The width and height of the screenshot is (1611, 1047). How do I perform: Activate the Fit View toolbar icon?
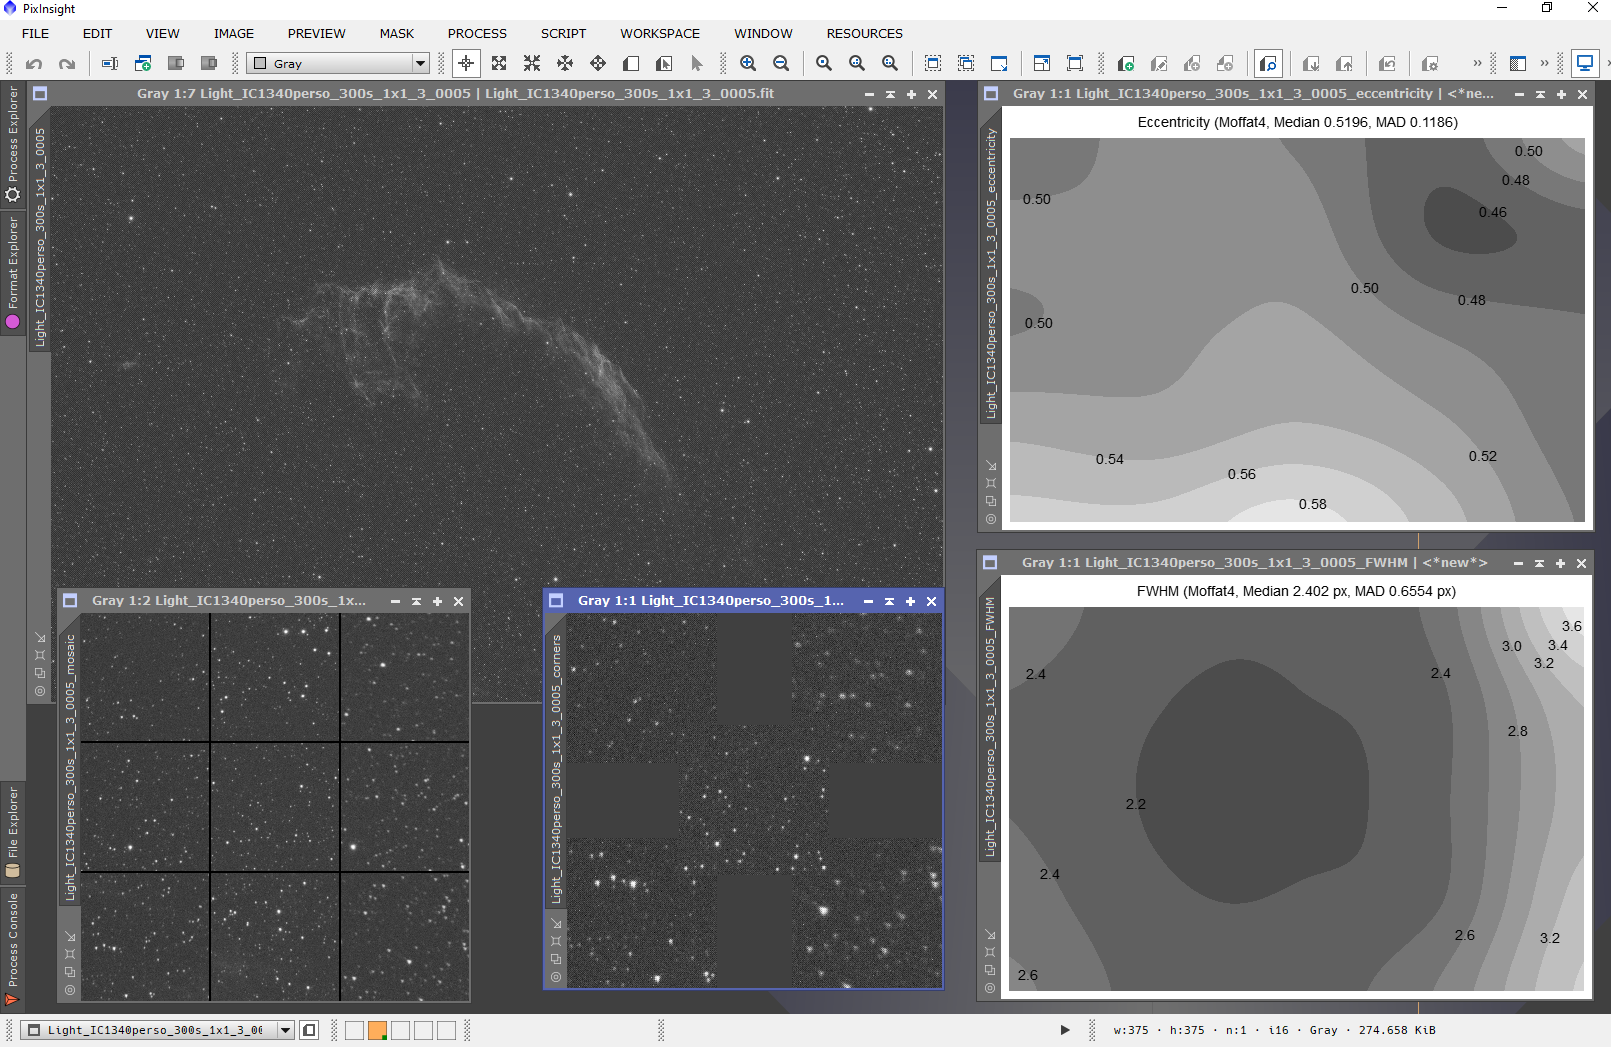coord(499,63)
